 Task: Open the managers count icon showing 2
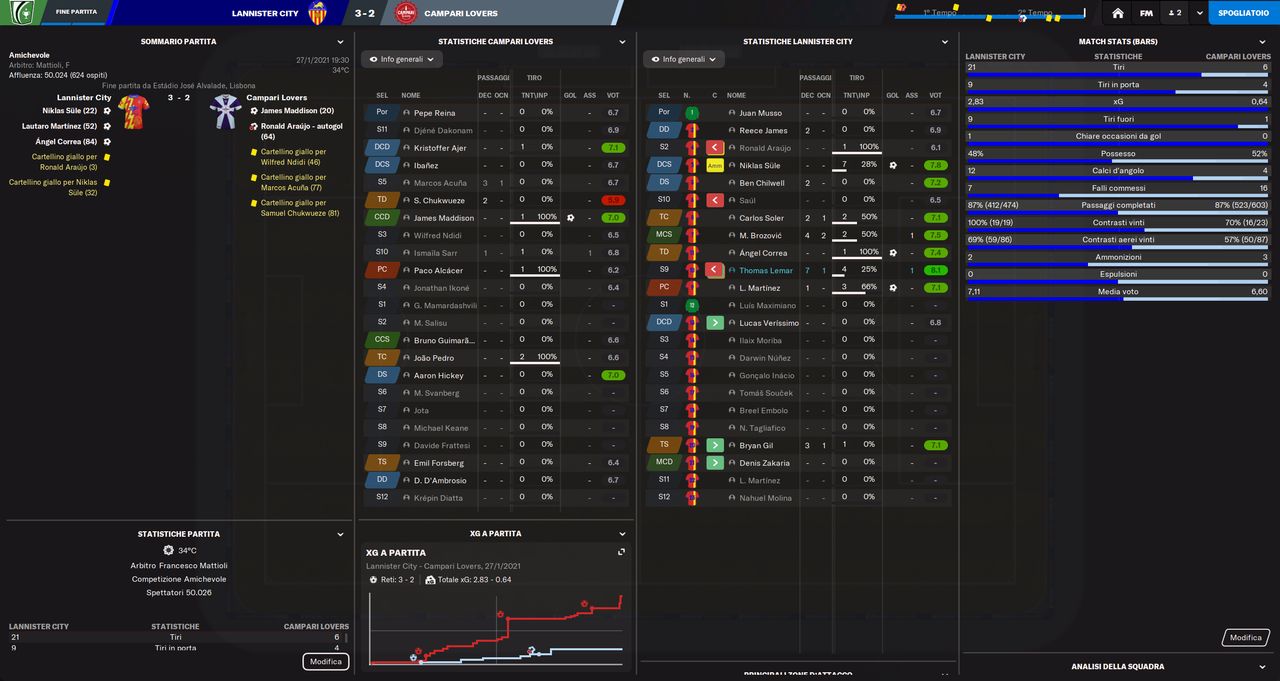[1175, 13]
